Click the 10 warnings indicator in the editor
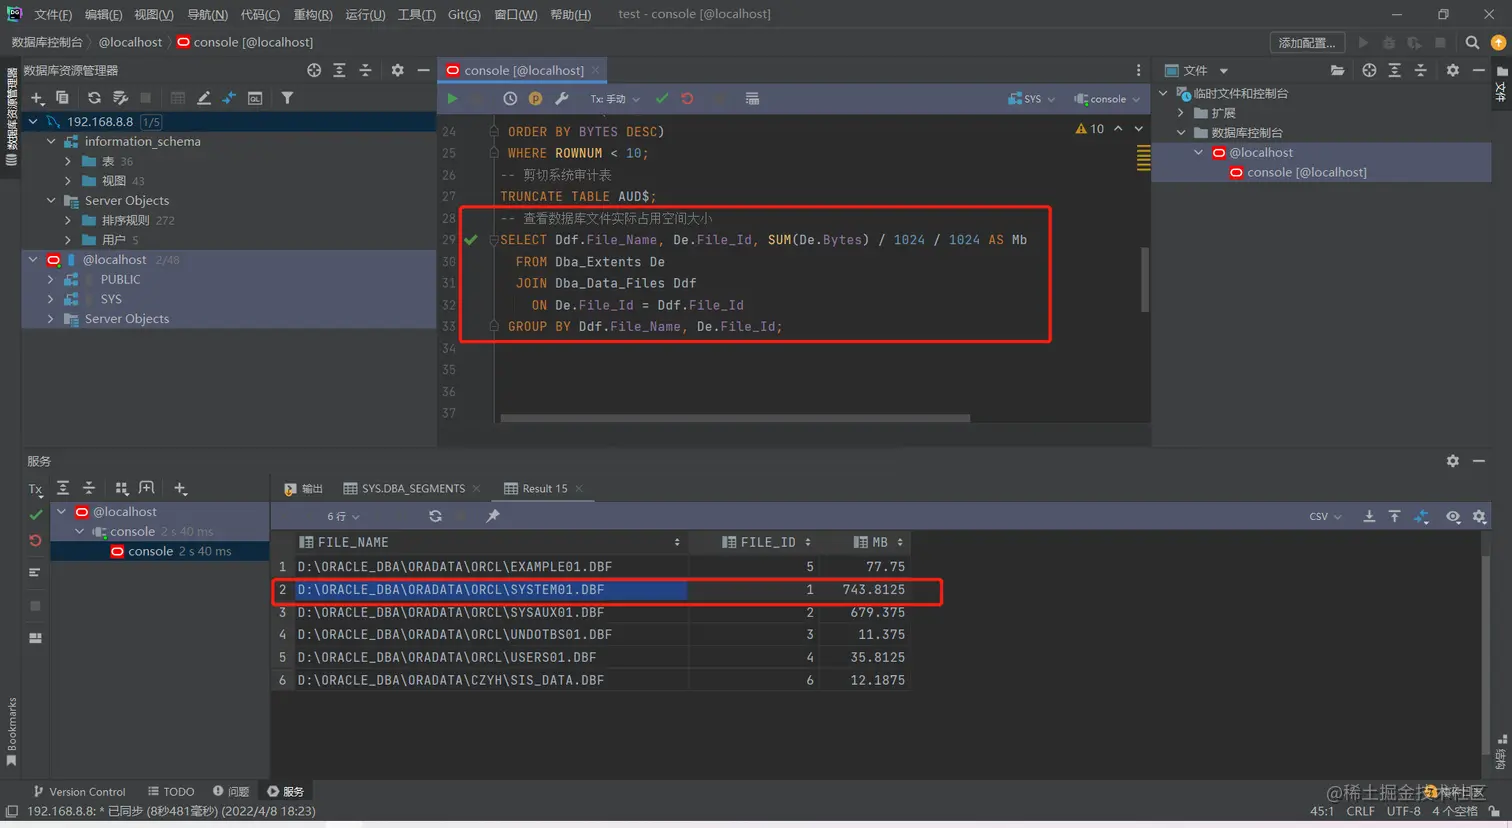1512x828 pixels. pos(1090,129)
